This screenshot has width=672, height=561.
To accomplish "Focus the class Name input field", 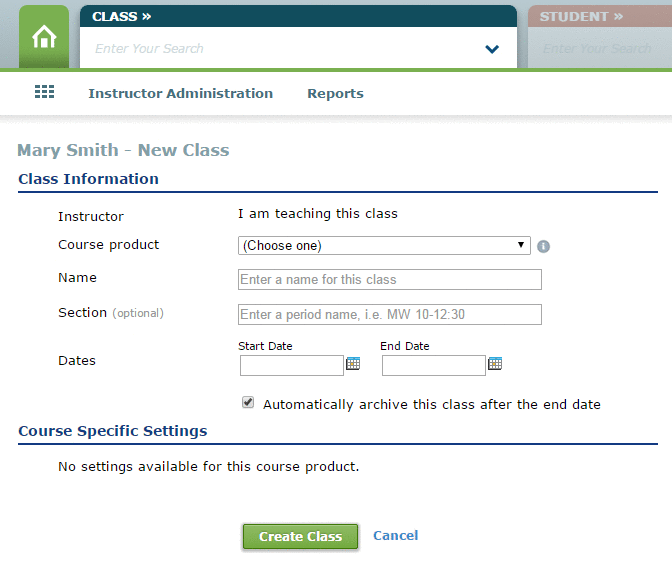I will (390, 279).
